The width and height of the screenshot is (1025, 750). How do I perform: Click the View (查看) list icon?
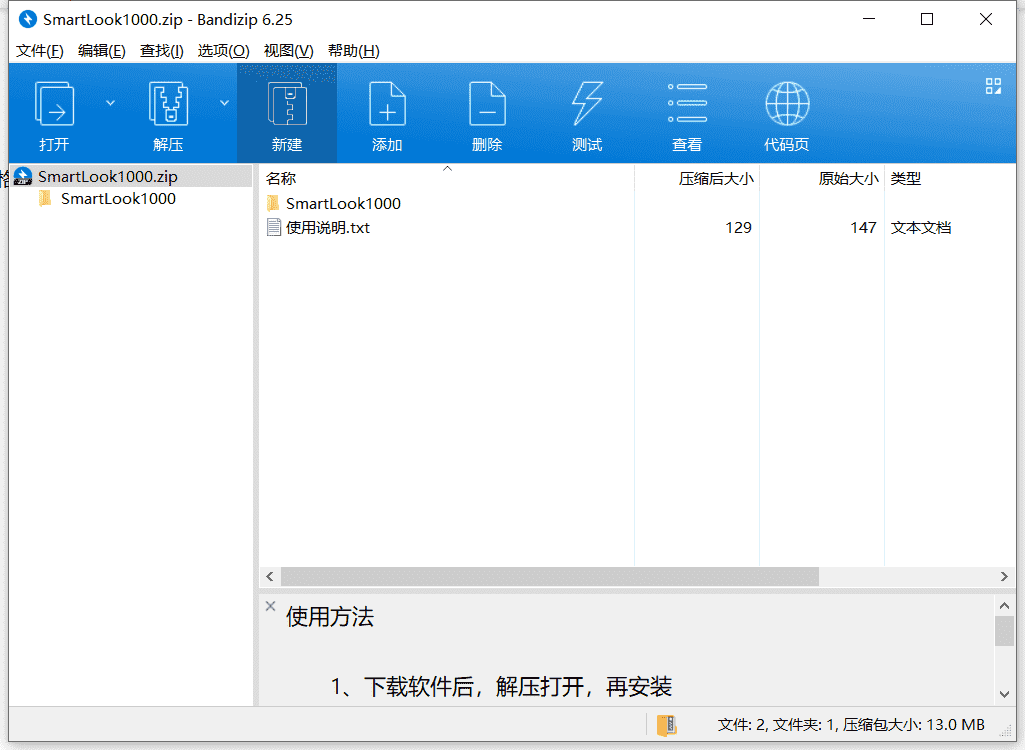[687, 103]
